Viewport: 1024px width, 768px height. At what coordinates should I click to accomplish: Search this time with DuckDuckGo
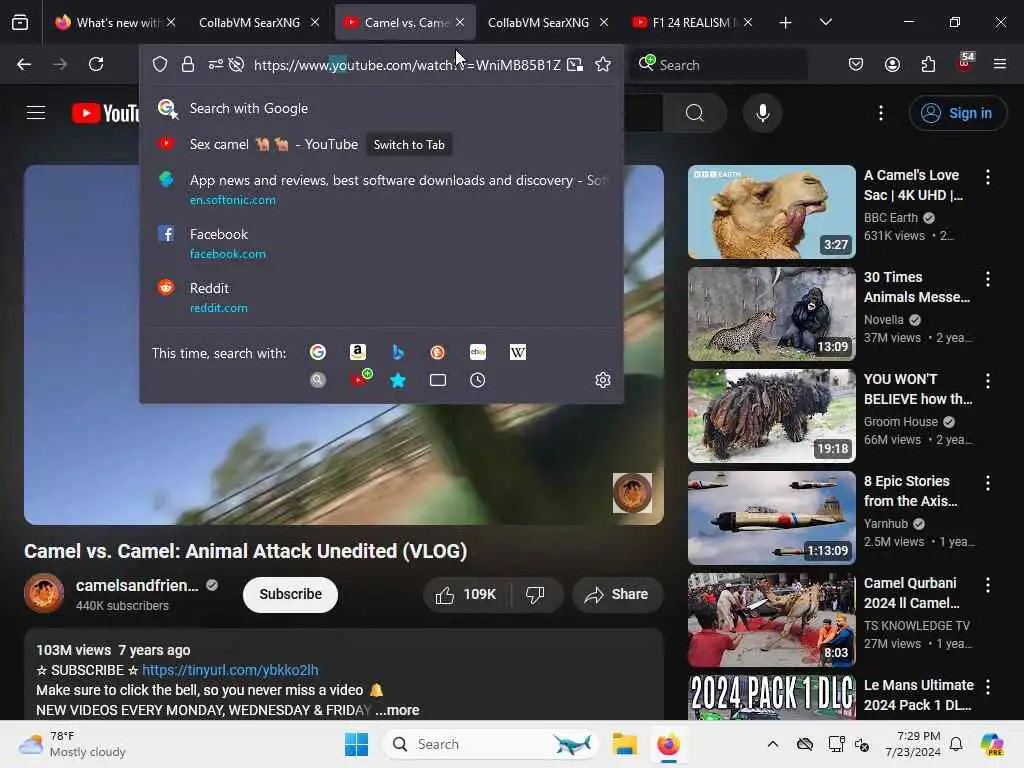coord(438,353)
